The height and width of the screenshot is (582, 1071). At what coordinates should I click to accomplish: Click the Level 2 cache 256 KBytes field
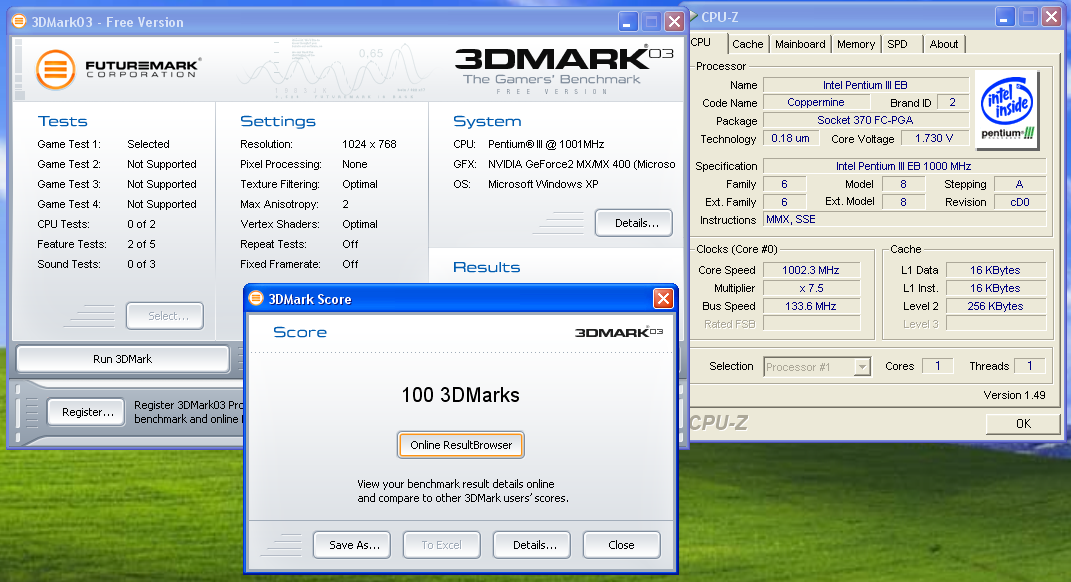click(996, 306)
